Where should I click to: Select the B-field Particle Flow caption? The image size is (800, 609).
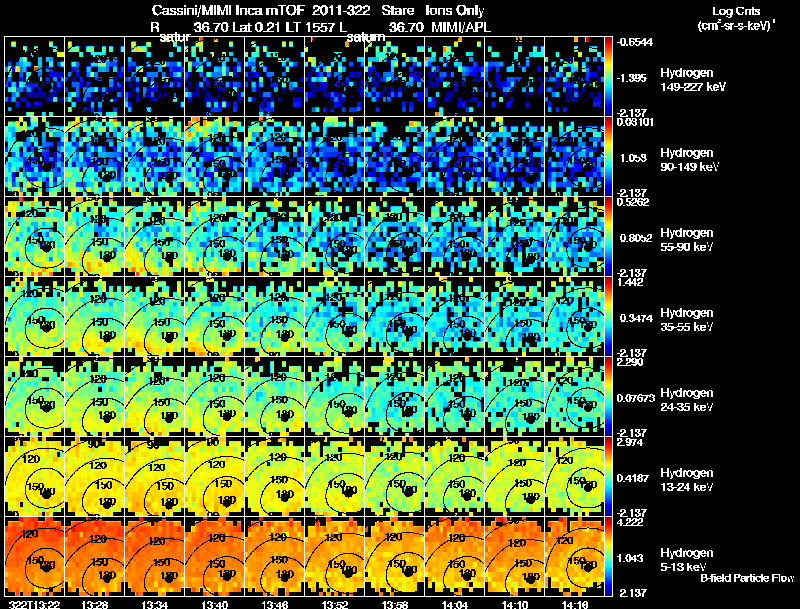pos(747,578)
